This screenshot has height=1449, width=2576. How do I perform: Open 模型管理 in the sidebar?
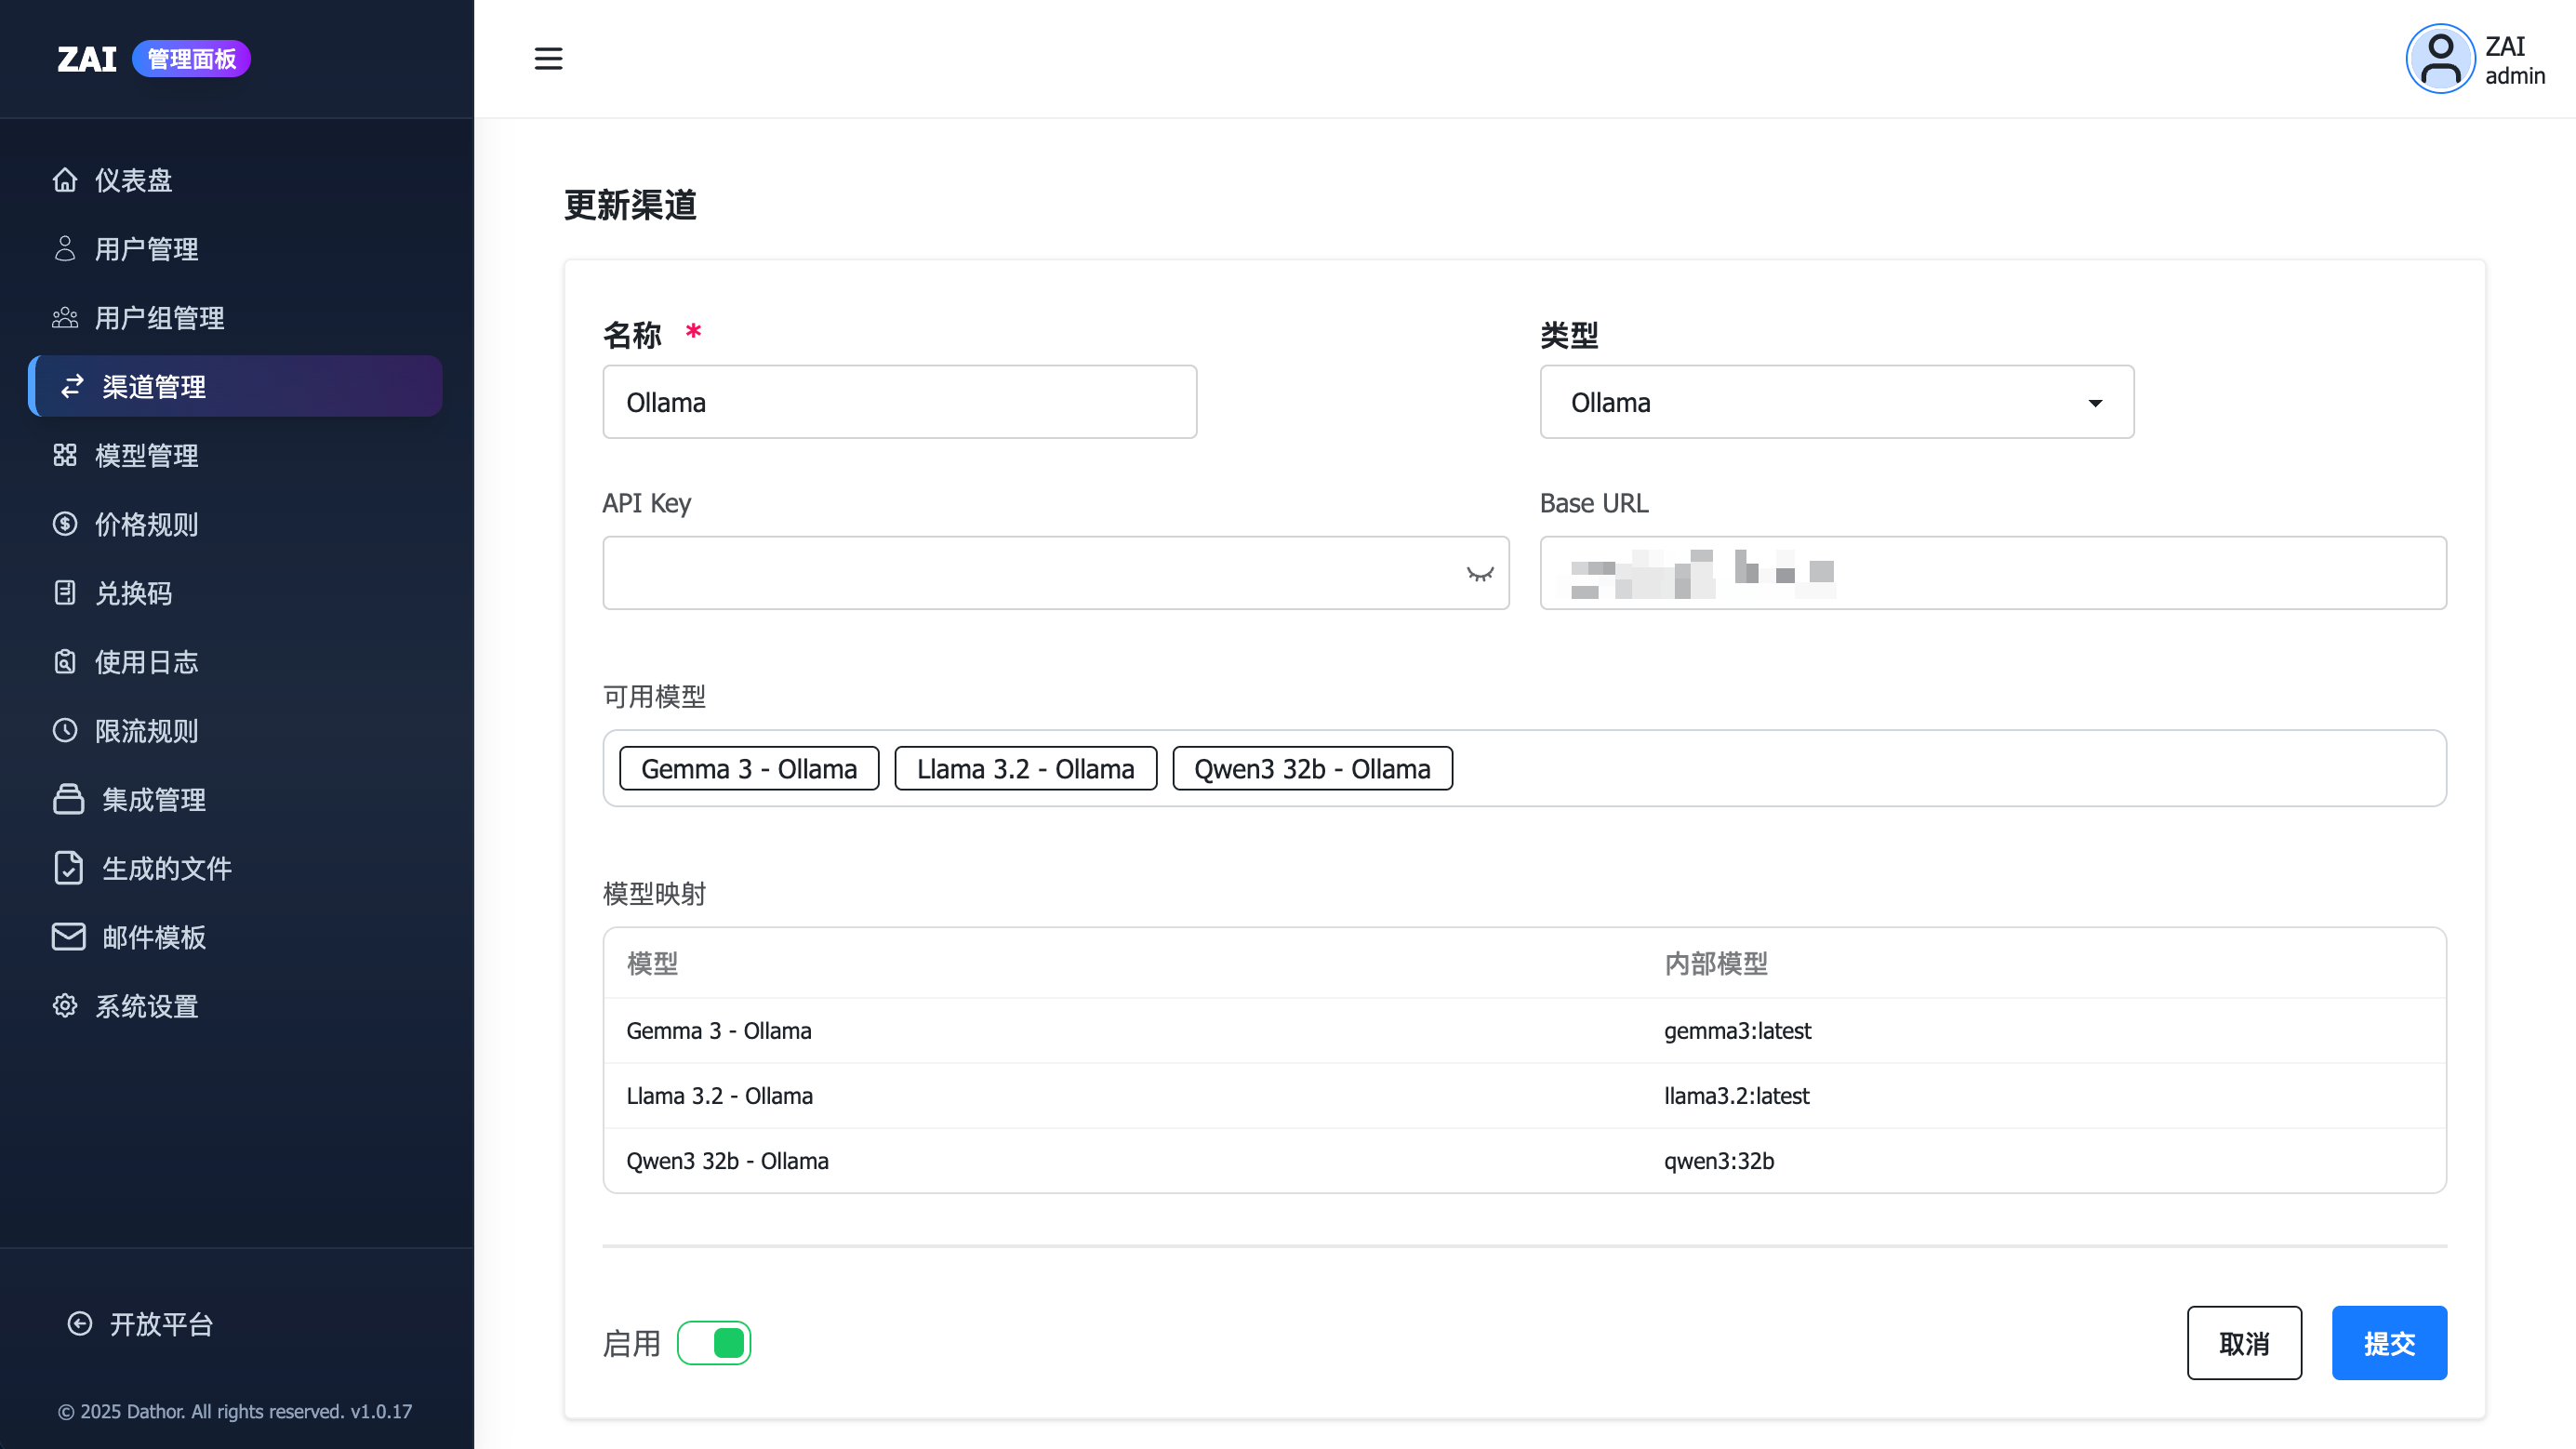[146, 456]
